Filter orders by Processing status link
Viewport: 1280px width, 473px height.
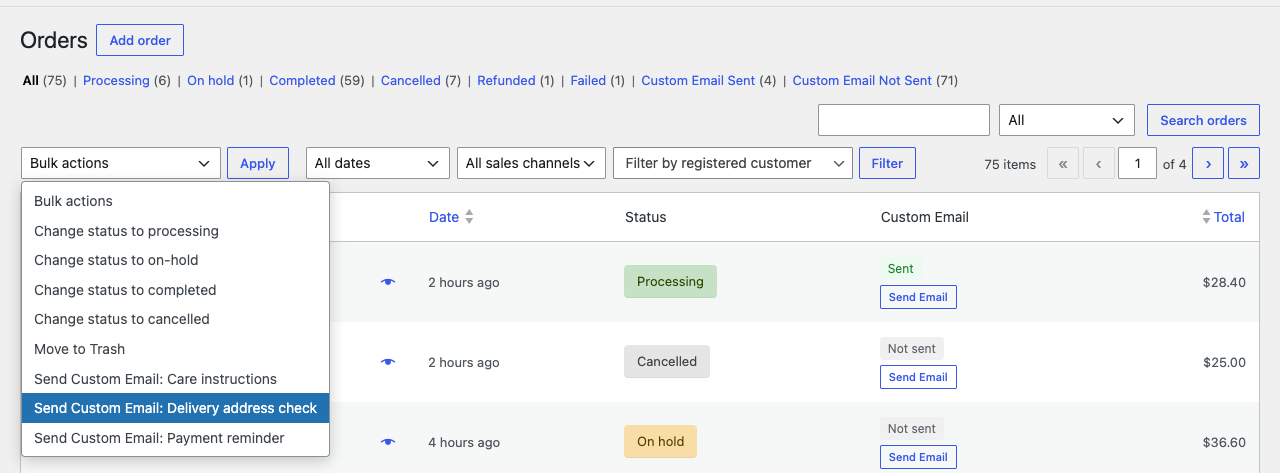(x=116, y=80)
